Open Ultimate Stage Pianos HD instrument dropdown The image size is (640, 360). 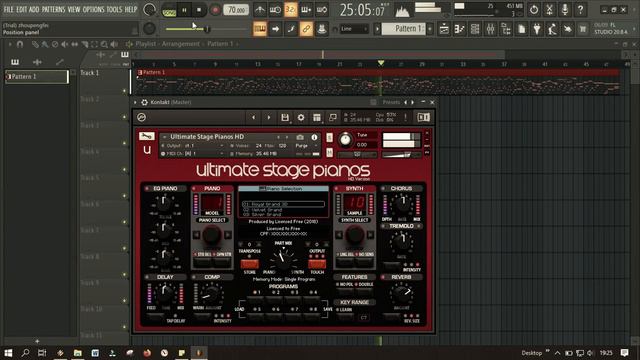(x=164, y=137)
